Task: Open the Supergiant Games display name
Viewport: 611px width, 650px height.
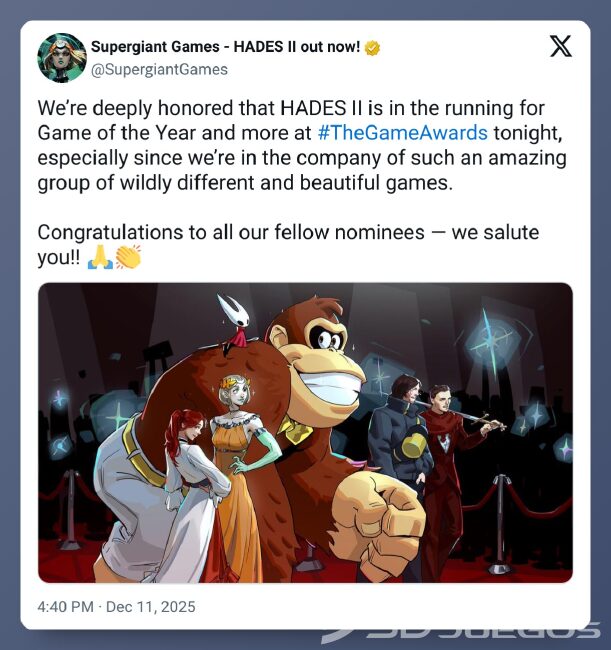Action: 225,47
